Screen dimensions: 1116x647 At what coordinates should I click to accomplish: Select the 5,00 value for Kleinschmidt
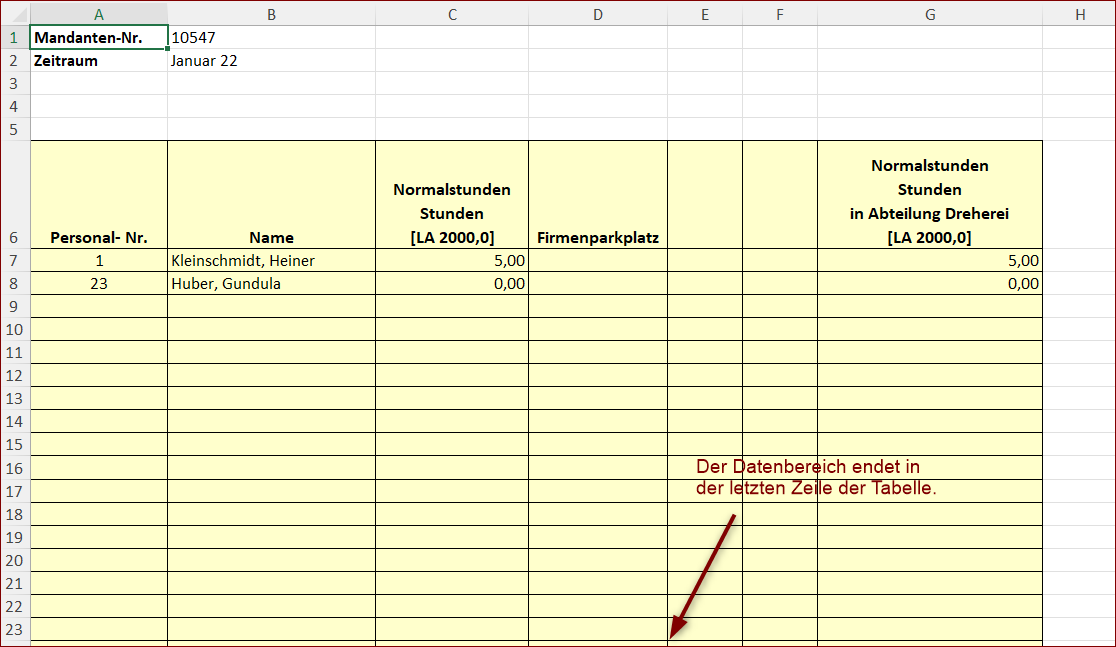pyautogui.click(x=451, y=260)
